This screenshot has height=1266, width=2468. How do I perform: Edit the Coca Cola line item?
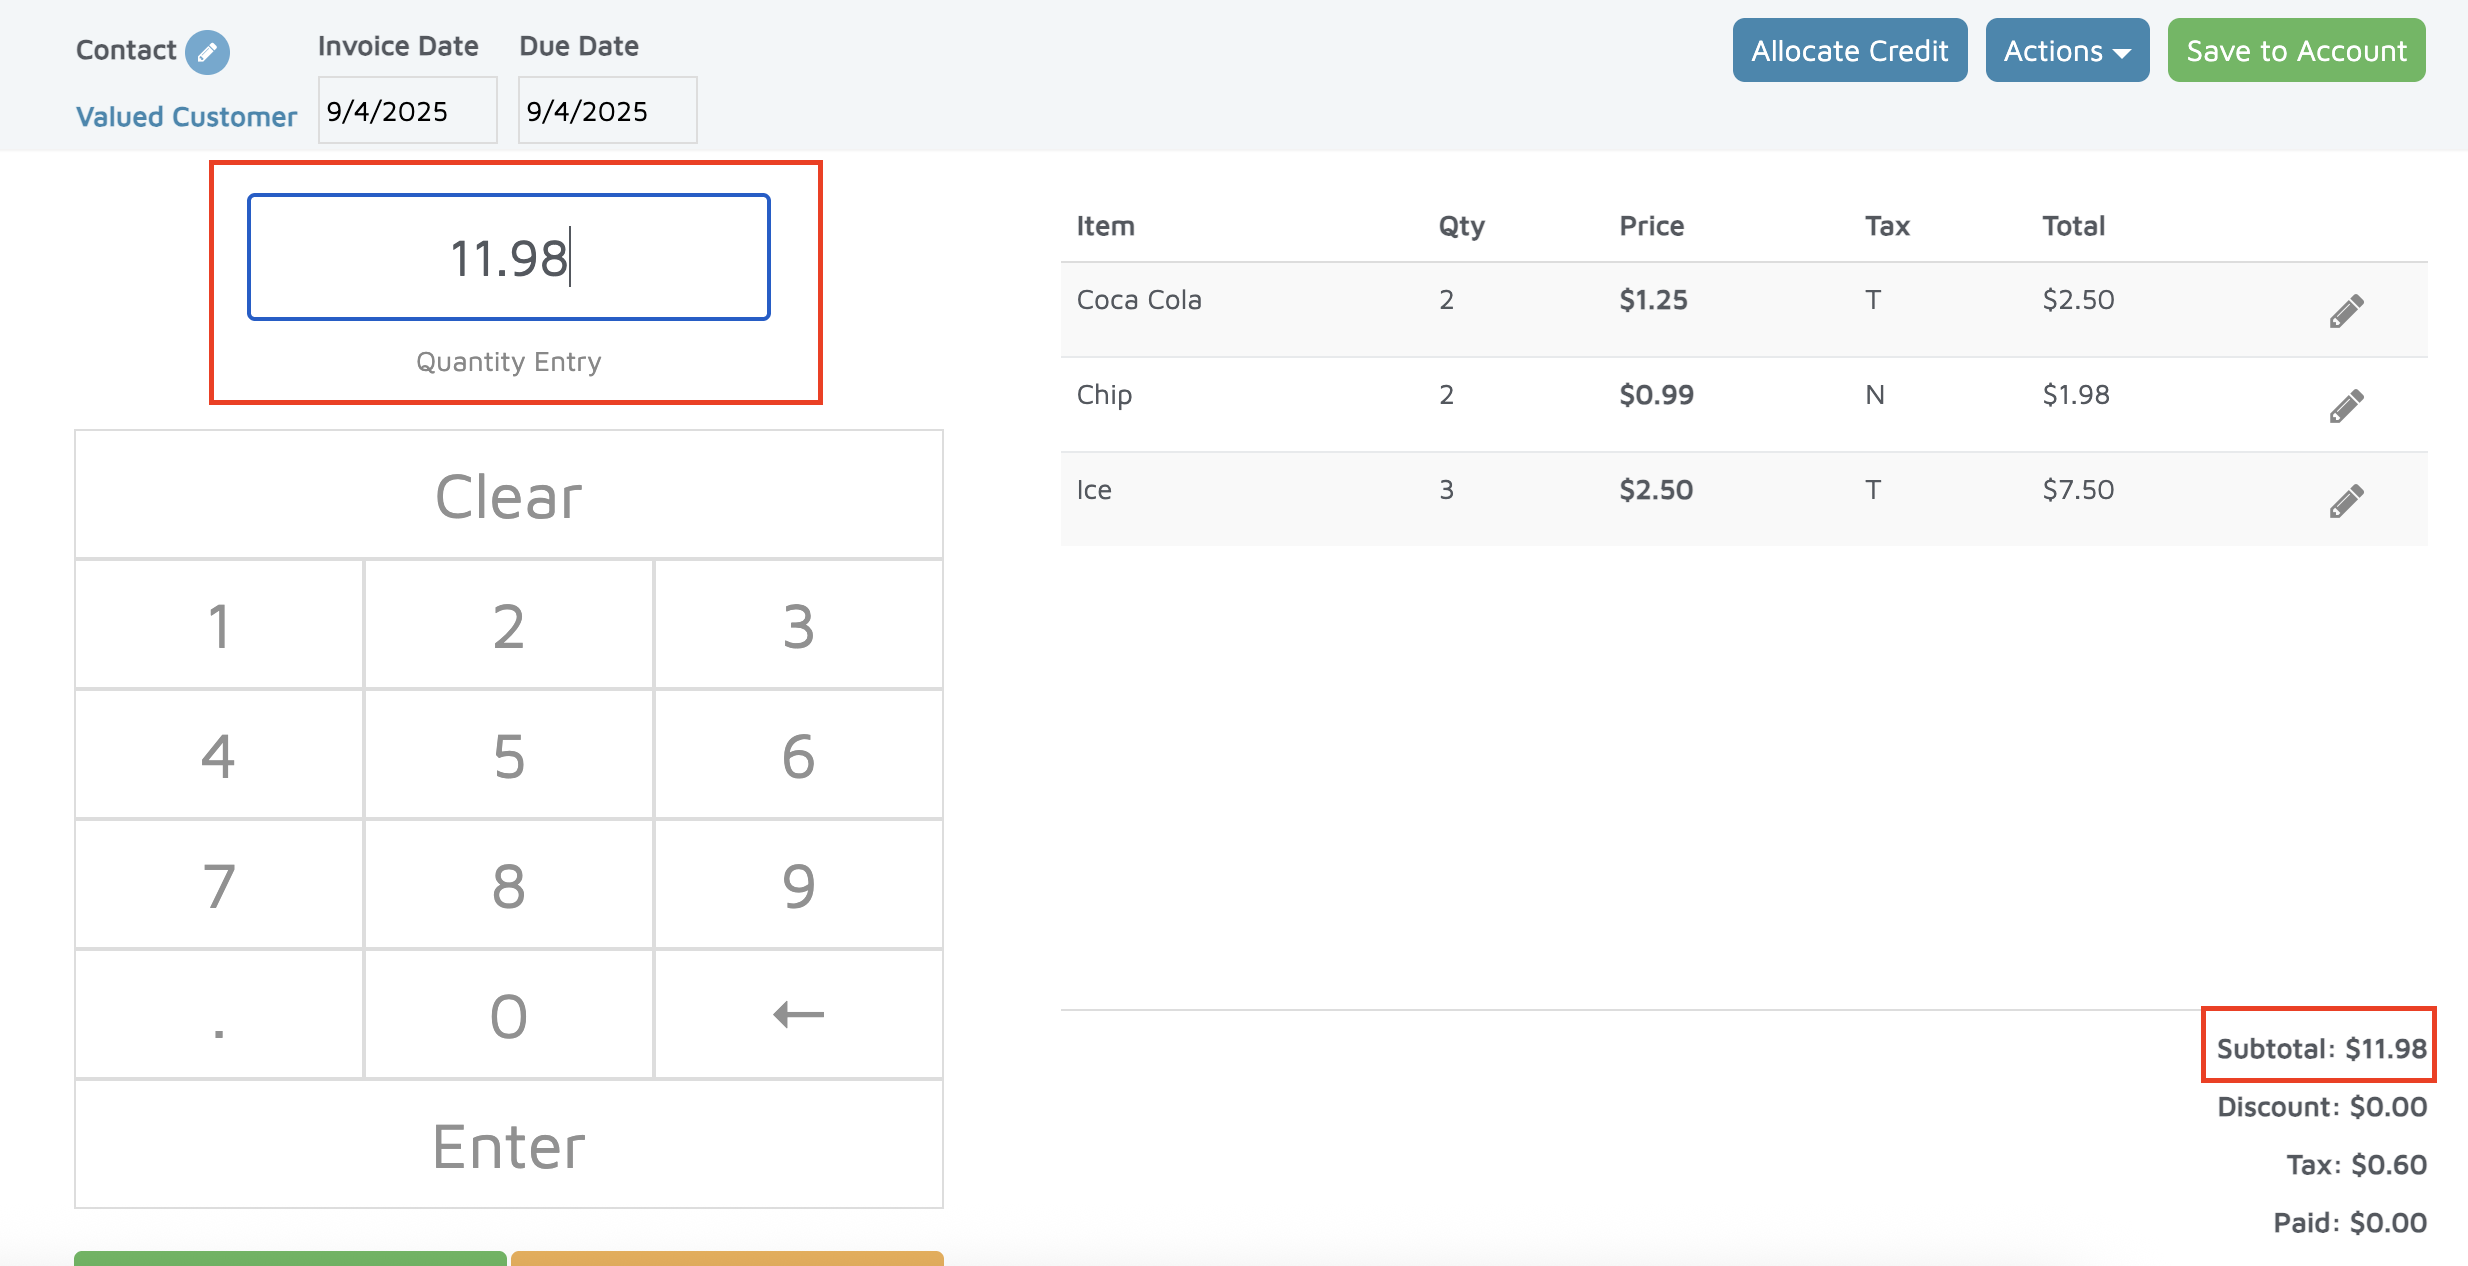tap(2346, 311)
